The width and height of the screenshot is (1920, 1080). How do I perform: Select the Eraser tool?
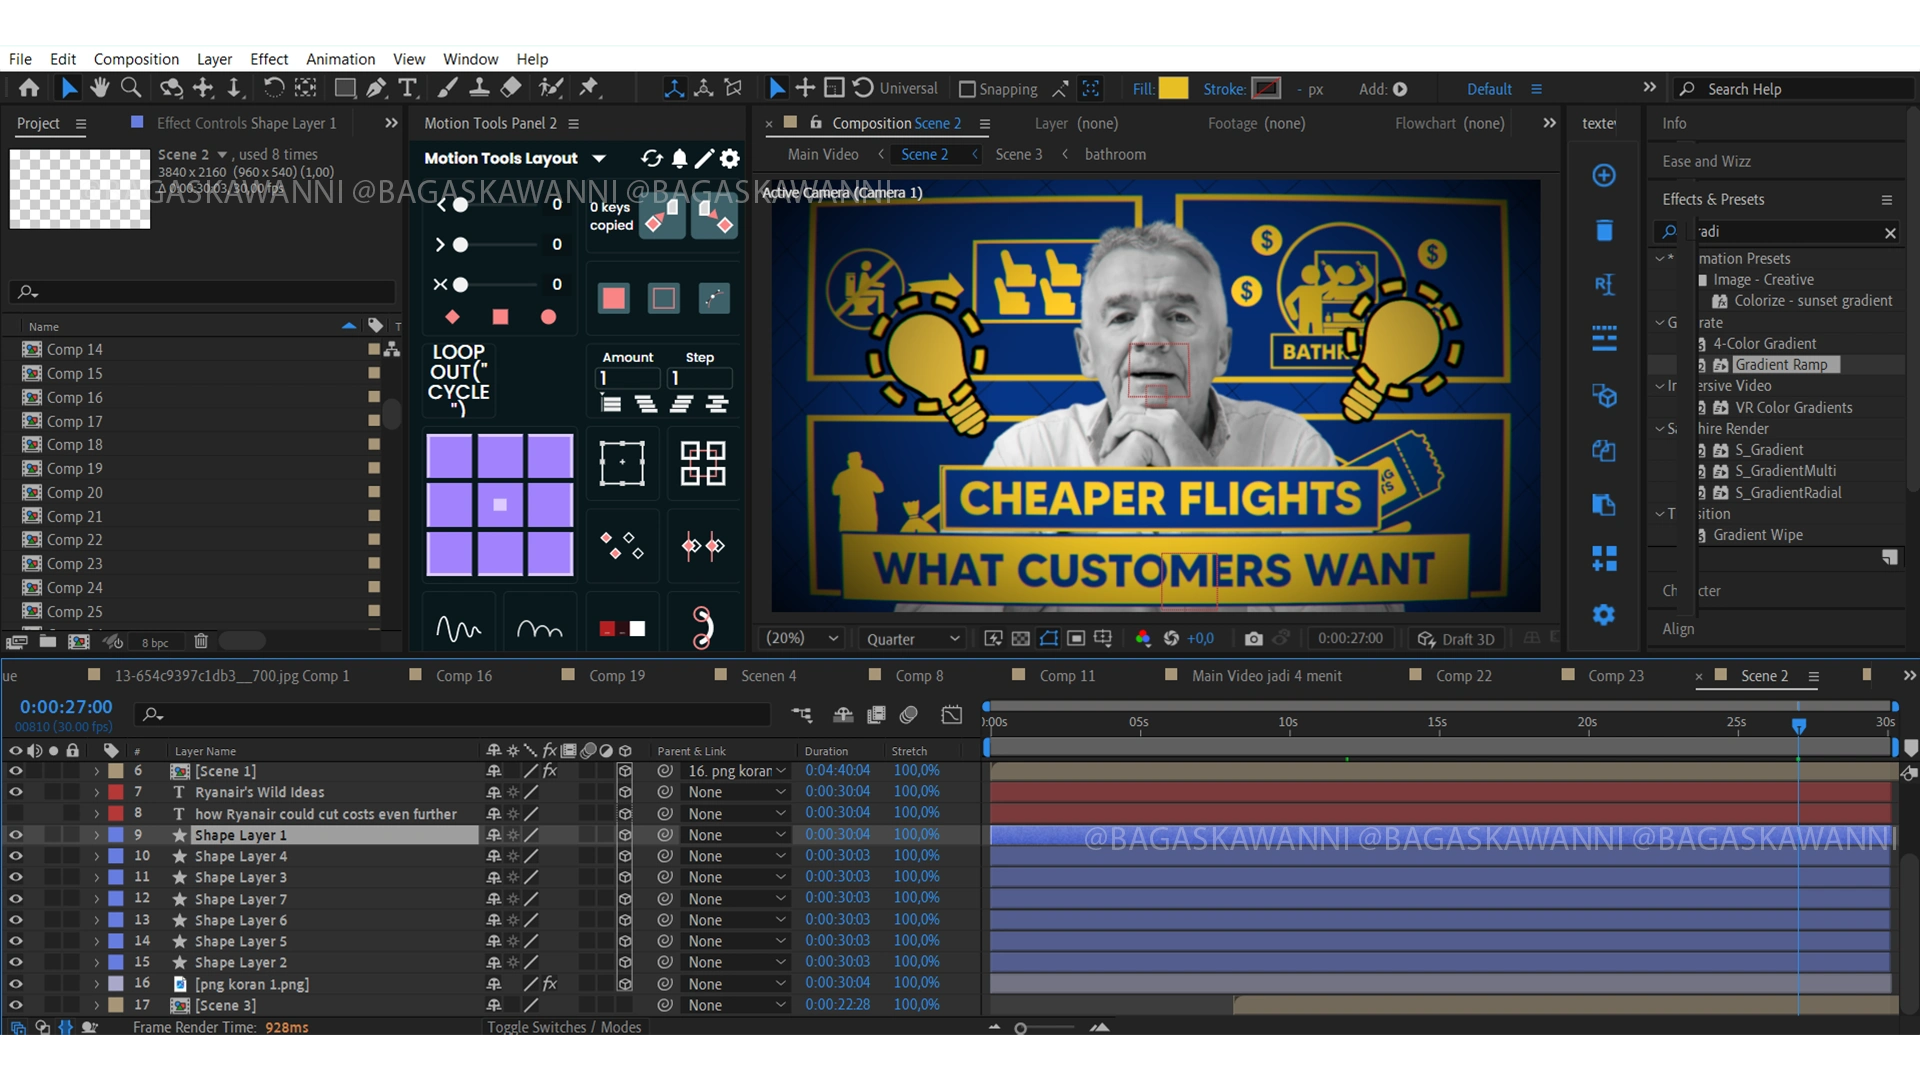511,88
